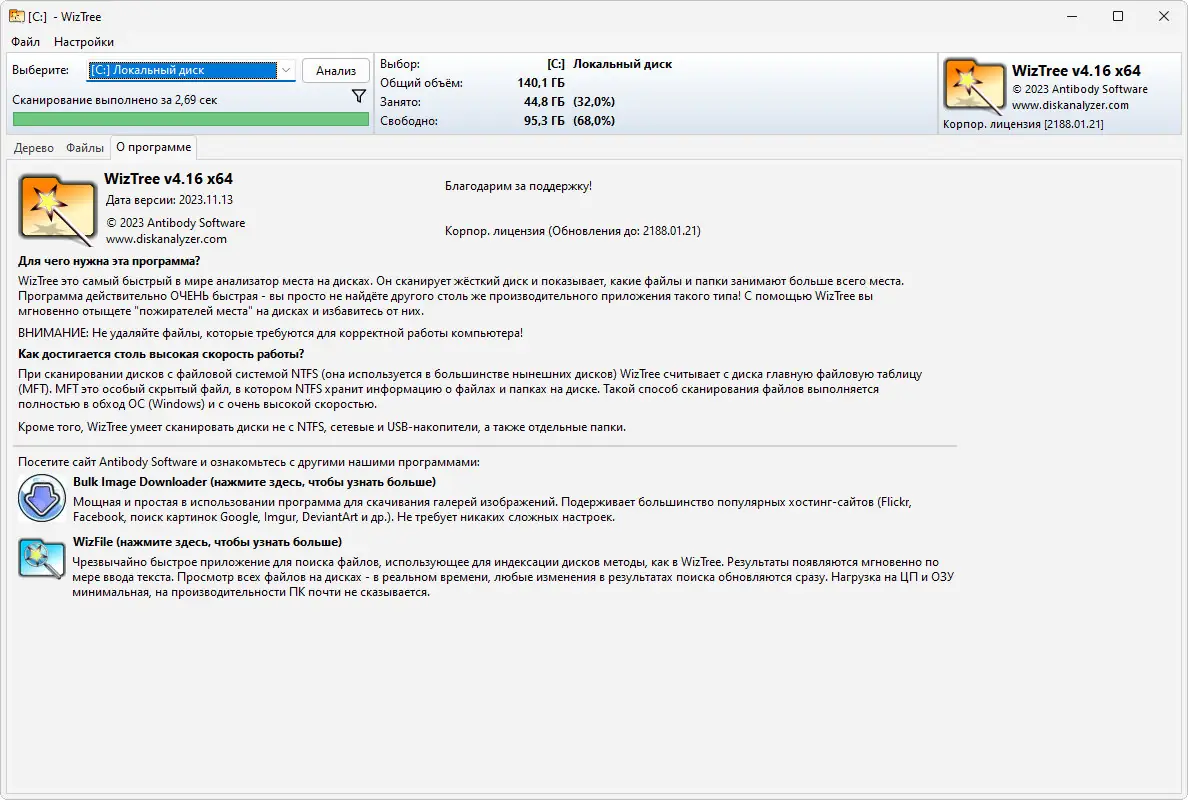
Task: Maximize the WizTree window
Action: [1118, 16]
